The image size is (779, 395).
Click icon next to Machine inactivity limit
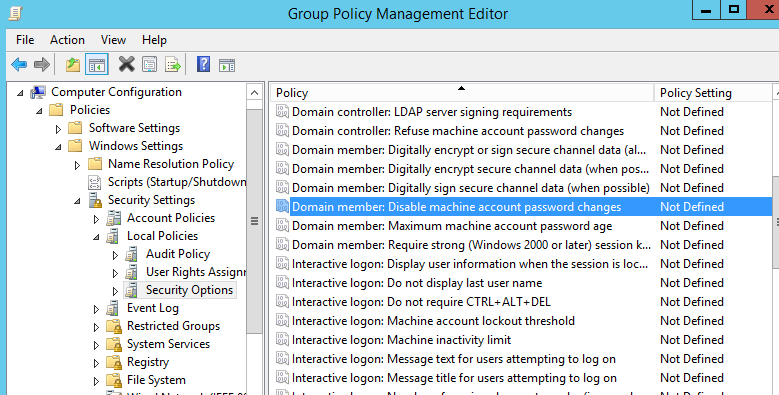point(282,340)
